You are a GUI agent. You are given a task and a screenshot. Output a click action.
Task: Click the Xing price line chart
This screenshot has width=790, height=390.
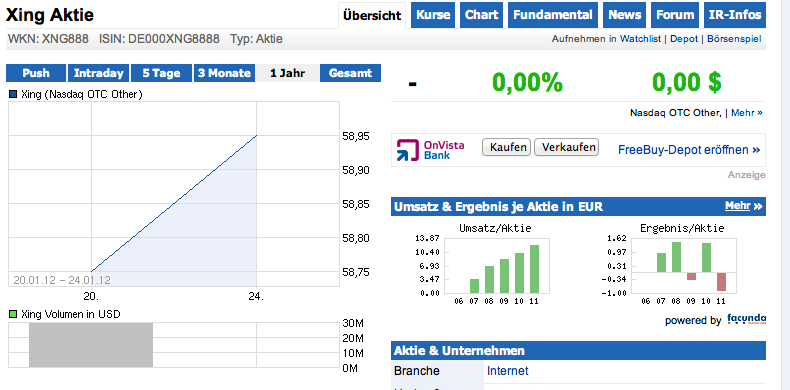[x=174, y=194]
